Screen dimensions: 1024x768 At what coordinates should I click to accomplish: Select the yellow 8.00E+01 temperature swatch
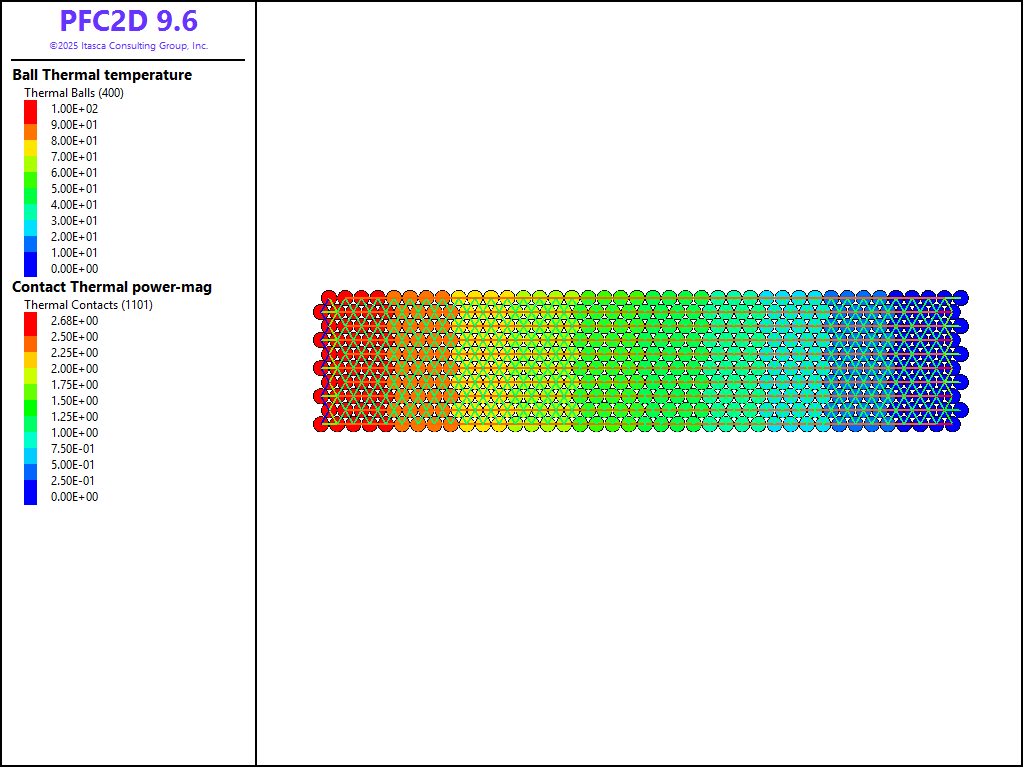click(31, 141)
